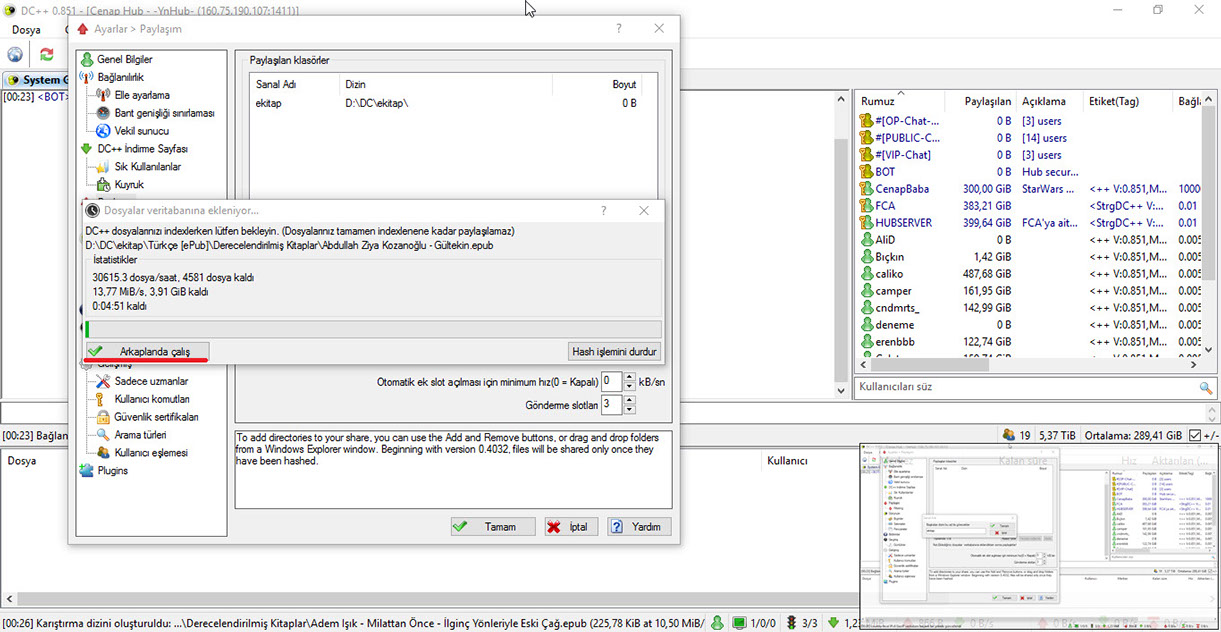The width and height of the screenshot is (1221, 632).
Task: Switch to the System tab in main window
Action: 35,80
